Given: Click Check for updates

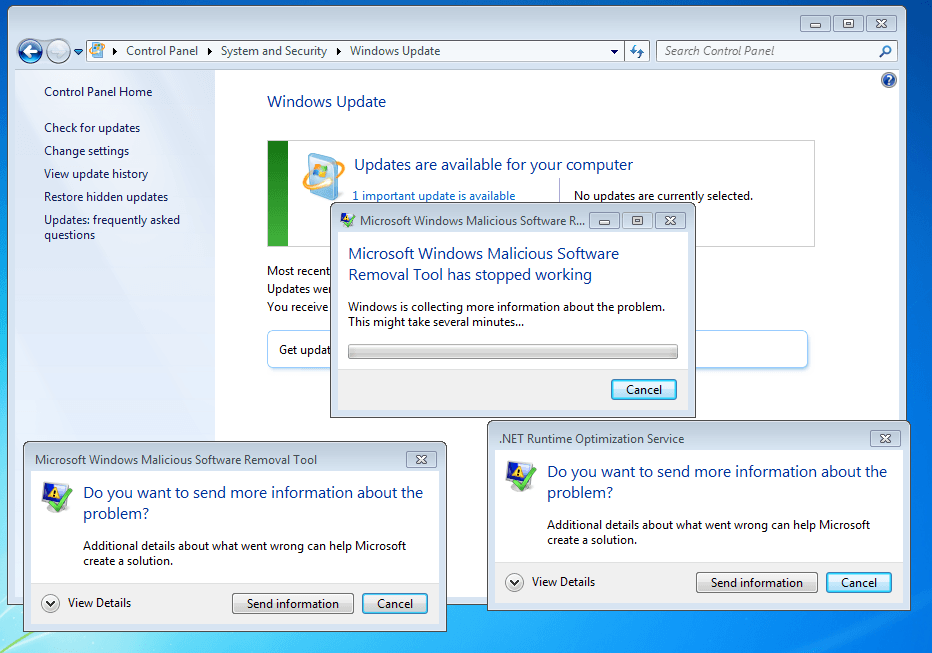Looking at the screenshot, I should coord(92,128).
